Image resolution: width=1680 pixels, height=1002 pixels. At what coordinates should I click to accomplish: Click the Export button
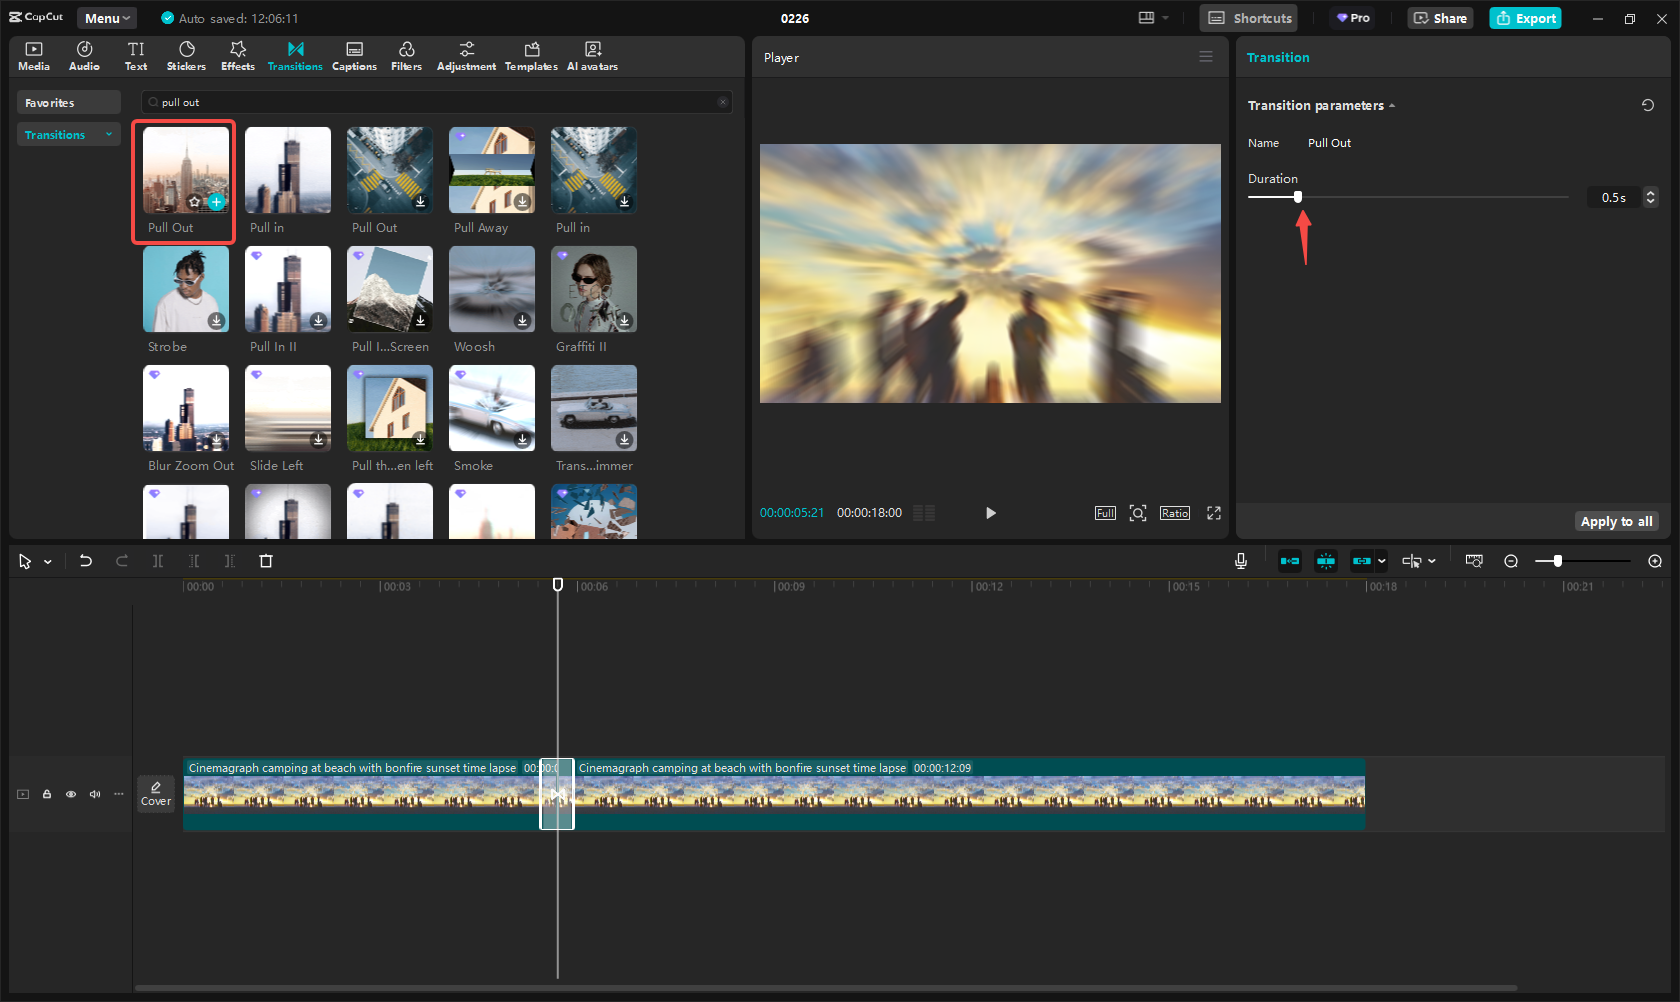coord(1525,18)
